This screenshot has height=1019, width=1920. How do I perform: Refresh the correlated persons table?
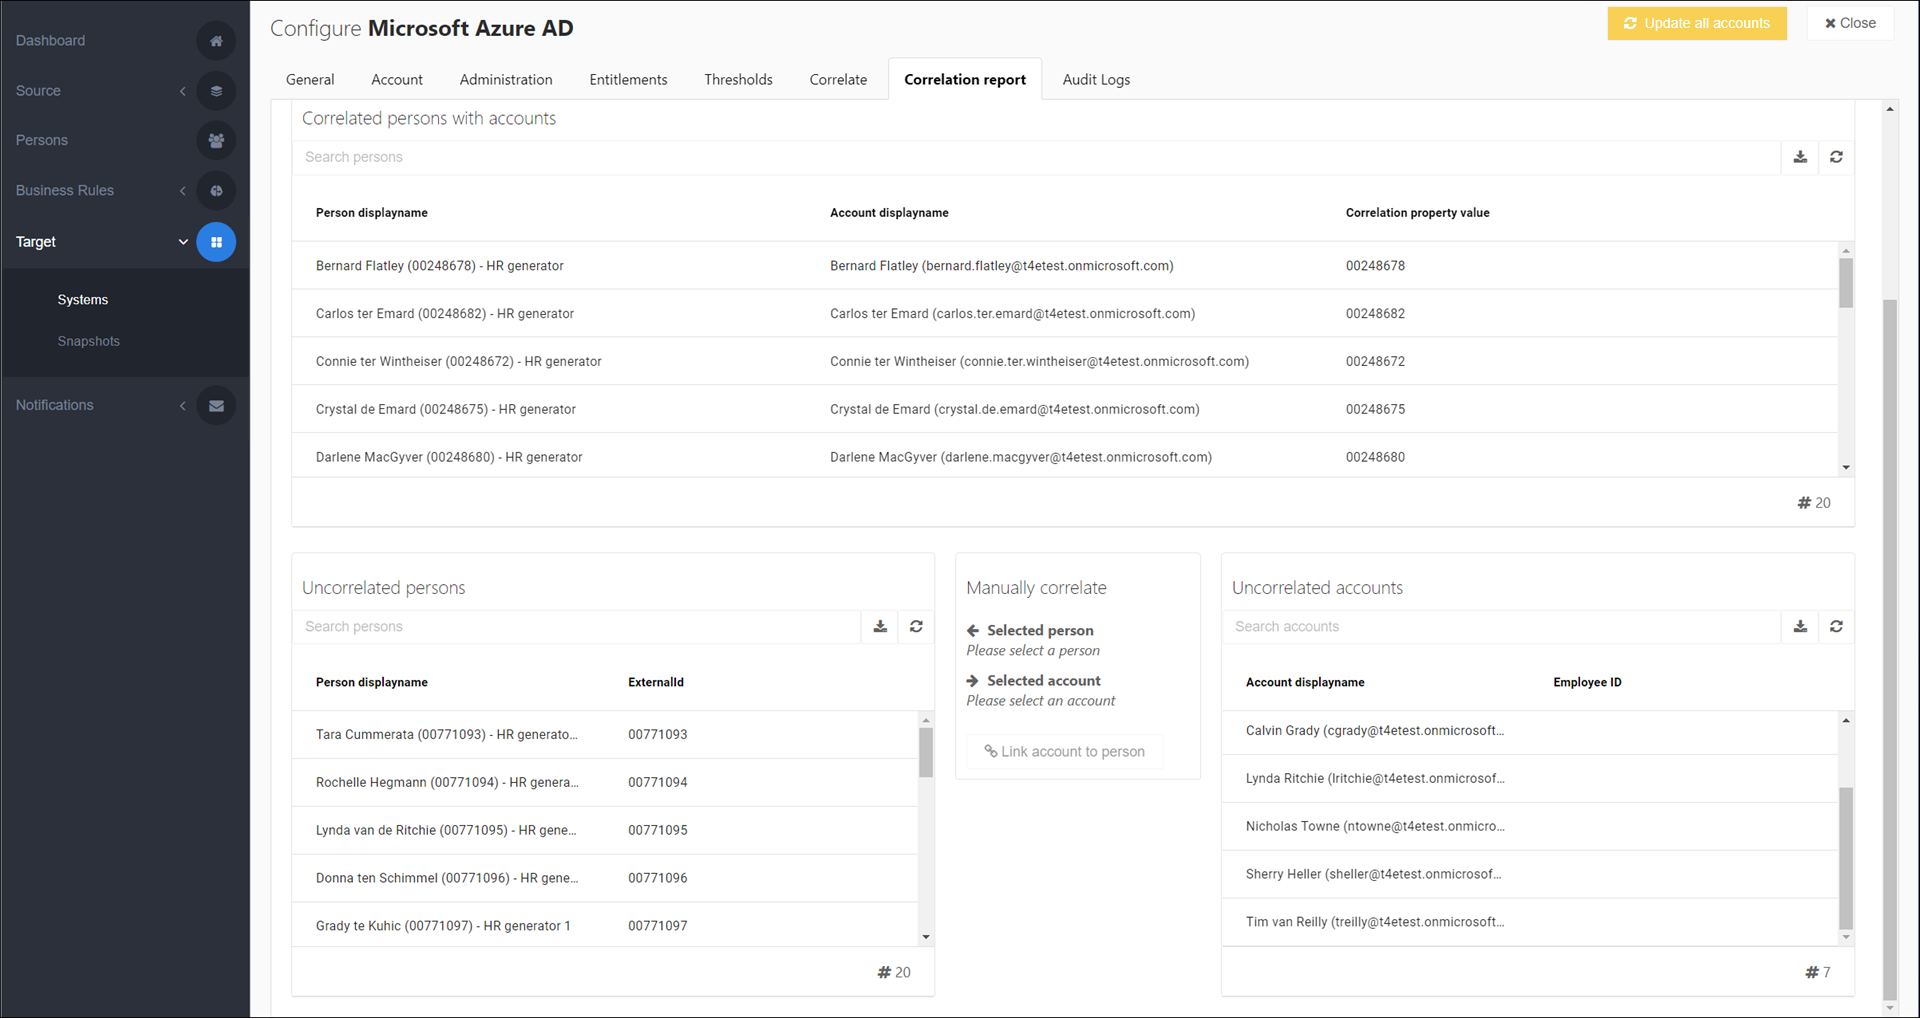(x=1836, y=157)
